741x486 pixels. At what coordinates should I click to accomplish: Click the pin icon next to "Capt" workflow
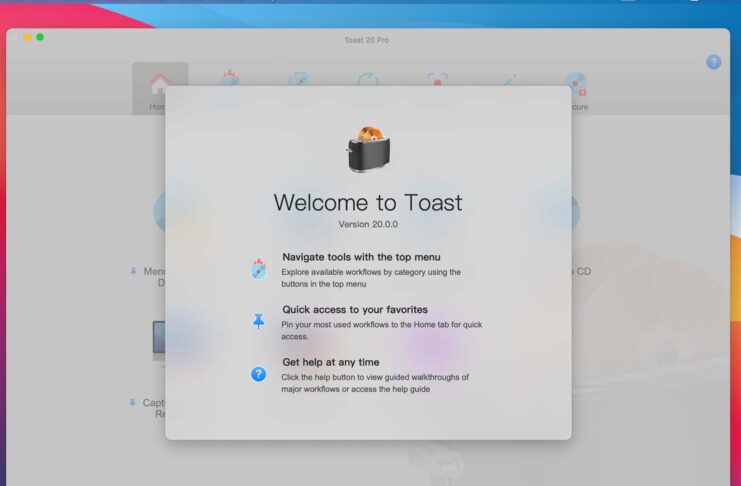click(x=132, y=403)
